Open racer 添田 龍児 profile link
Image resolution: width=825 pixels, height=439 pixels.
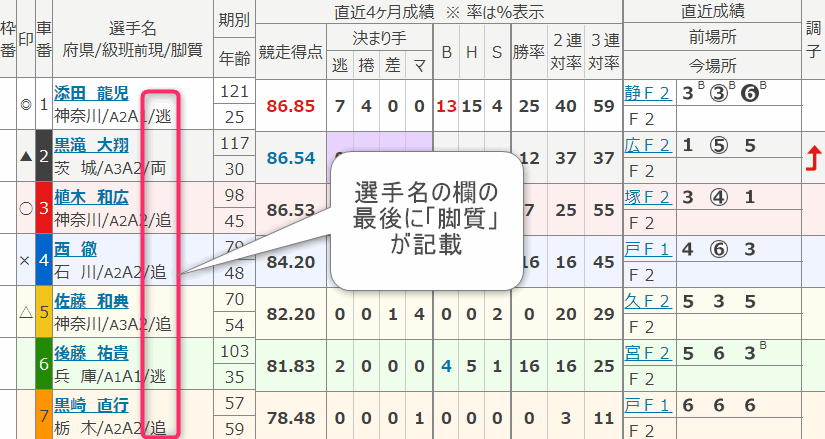click(91, 93)
